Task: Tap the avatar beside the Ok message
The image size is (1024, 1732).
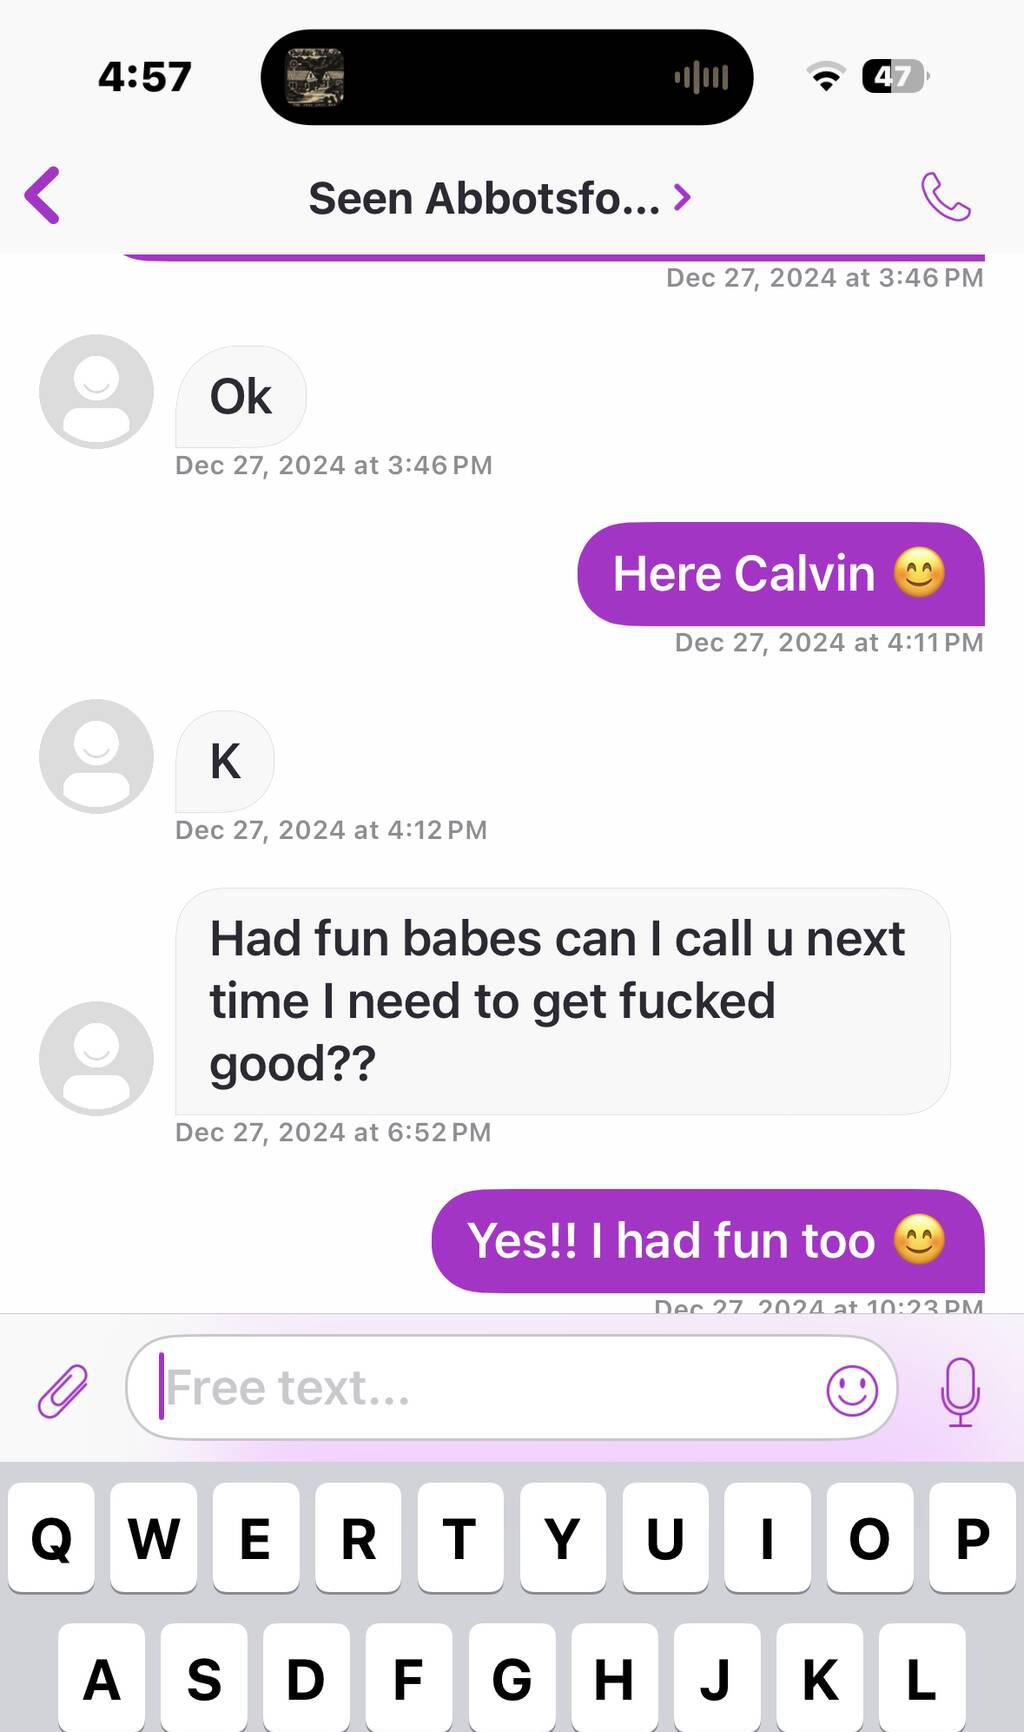Action: point(96,391)
